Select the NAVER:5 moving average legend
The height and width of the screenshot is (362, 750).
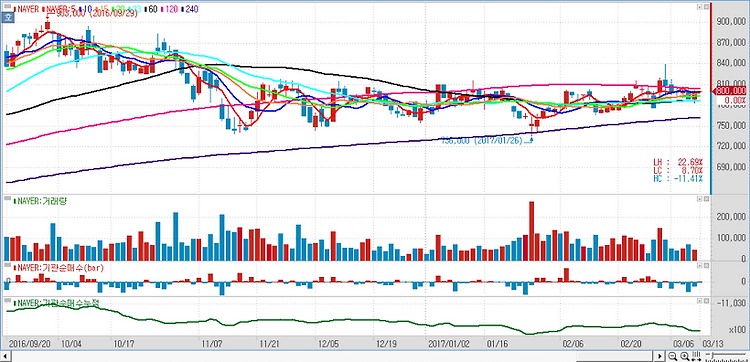point(59,9)
